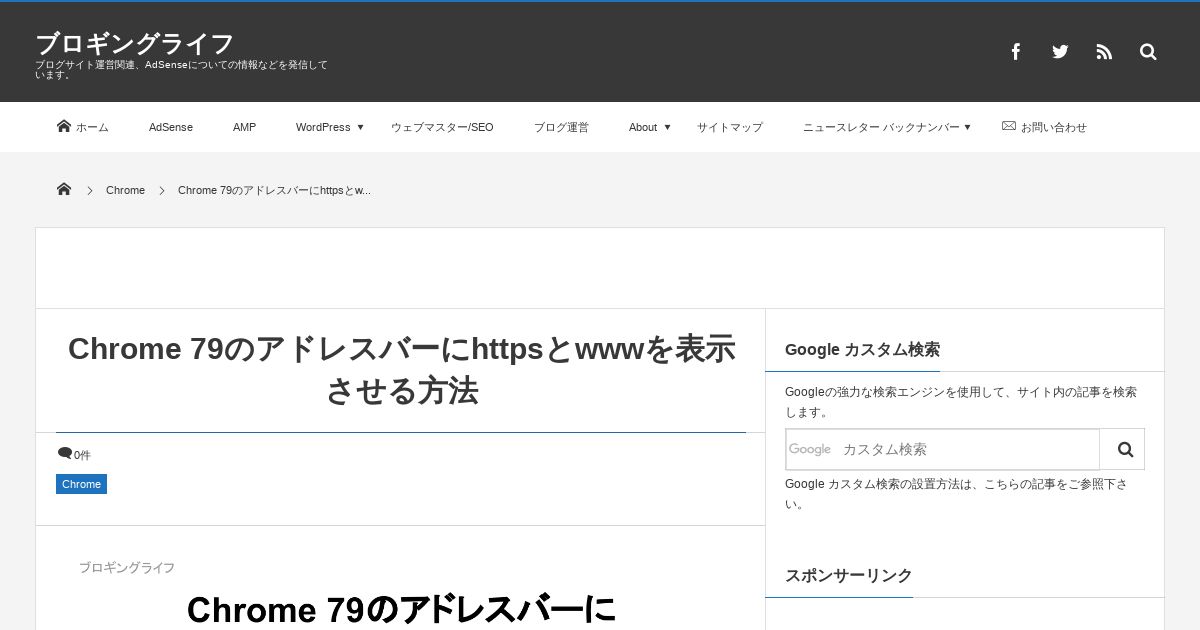Click the home icon beside ホーム in nav
This screenshot has width=1200, height=630.
point(64,126)
